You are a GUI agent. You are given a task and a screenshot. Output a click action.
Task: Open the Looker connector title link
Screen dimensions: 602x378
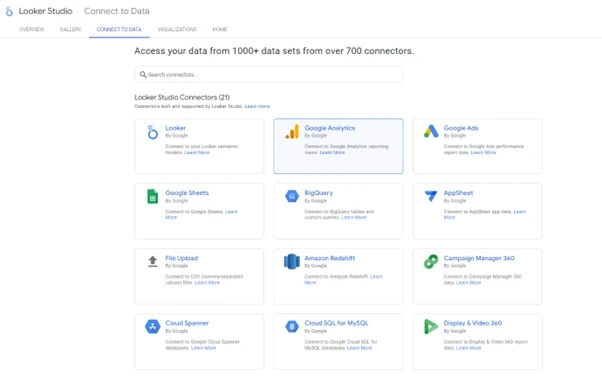[x=175, y=128]
